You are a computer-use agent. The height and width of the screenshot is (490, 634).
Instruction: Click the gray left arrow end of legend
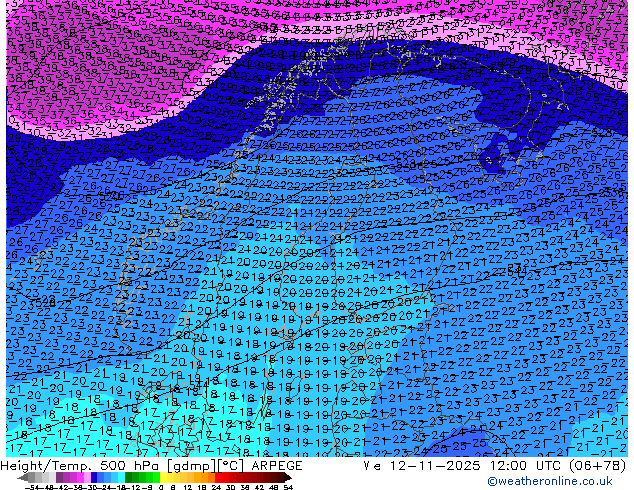coord(23,477)
